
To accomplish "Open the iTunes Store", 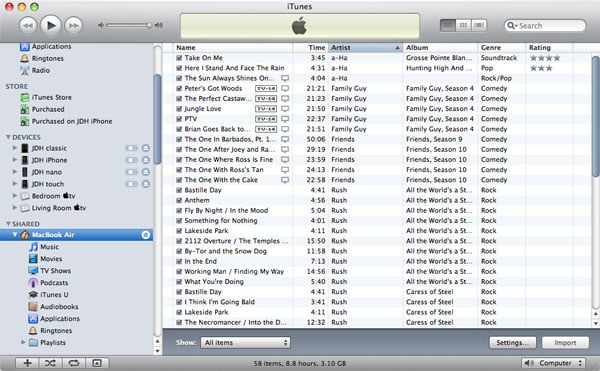I will 46,97.
